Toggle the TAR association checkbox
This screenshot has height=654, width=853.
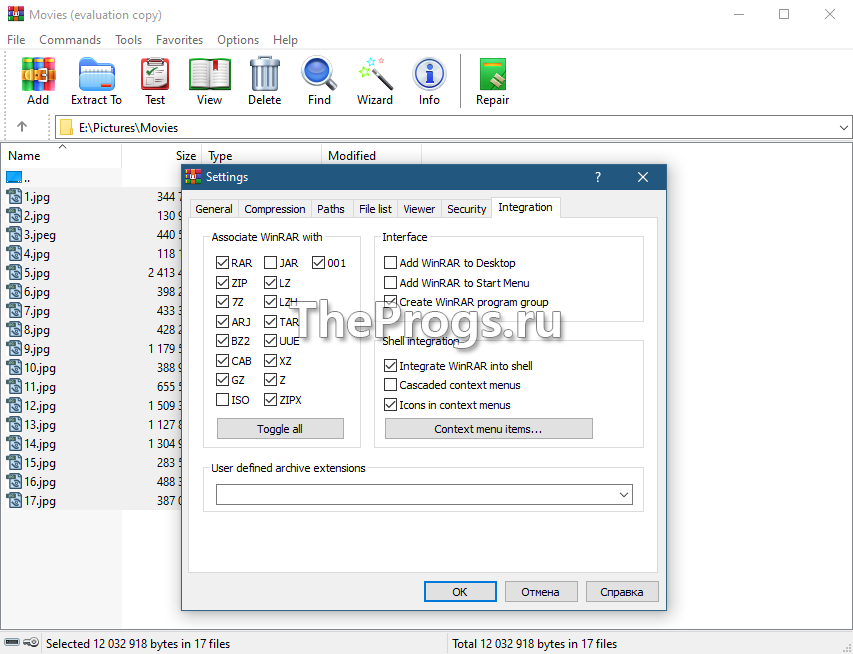(x=270, y=322)
